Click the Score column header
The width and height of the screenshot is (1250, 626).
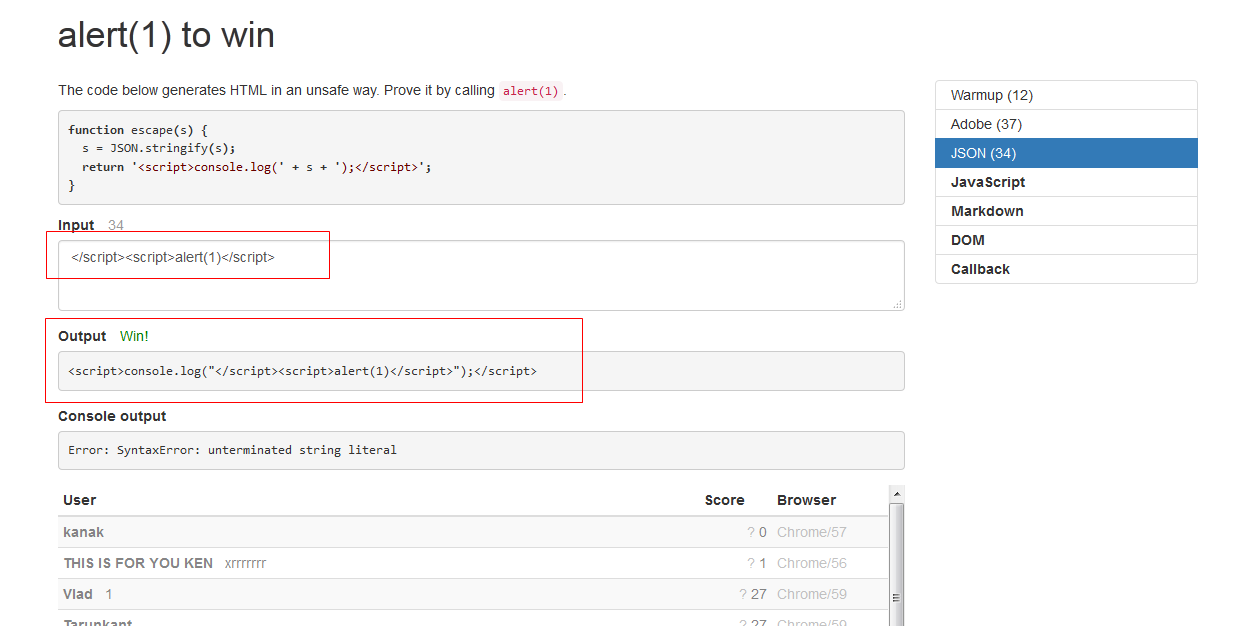[724, 500]
